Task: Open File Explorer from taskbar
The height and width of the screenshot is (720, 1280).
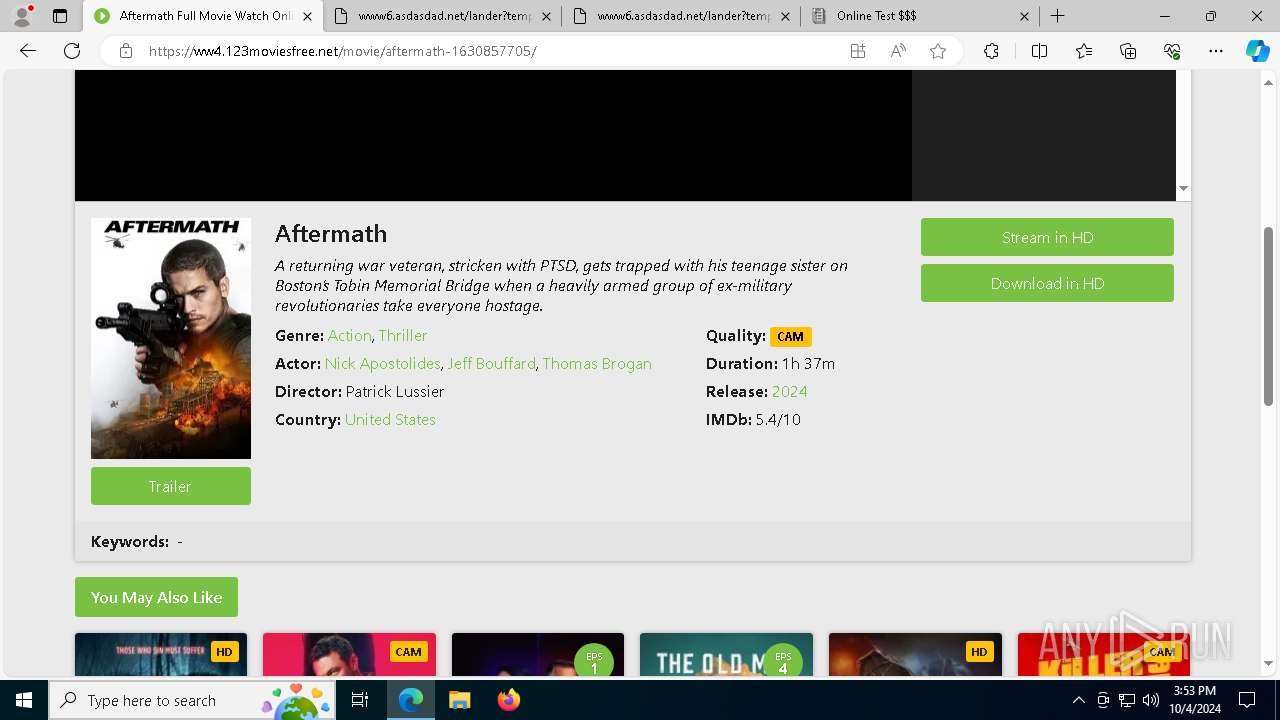Action: 460,700
